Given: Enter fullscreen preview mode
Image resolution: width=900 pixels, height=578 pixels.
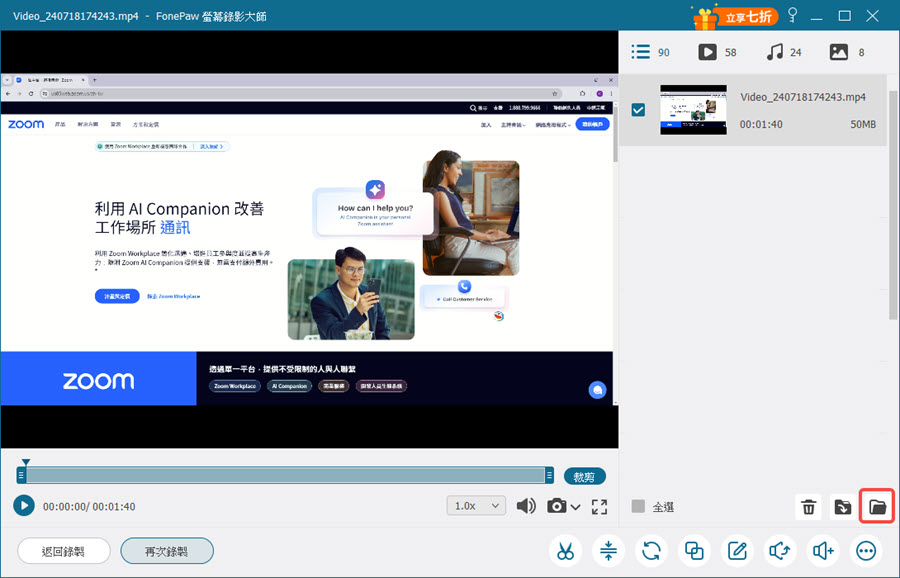Looking at the screenshot, I should [x=599, y=506].
